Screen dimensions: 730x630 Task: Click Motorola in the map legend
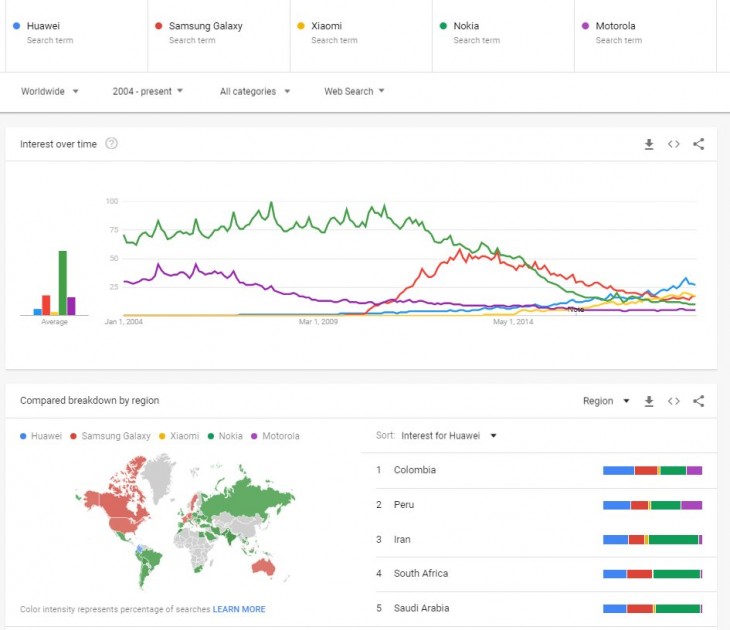[275, 436]
